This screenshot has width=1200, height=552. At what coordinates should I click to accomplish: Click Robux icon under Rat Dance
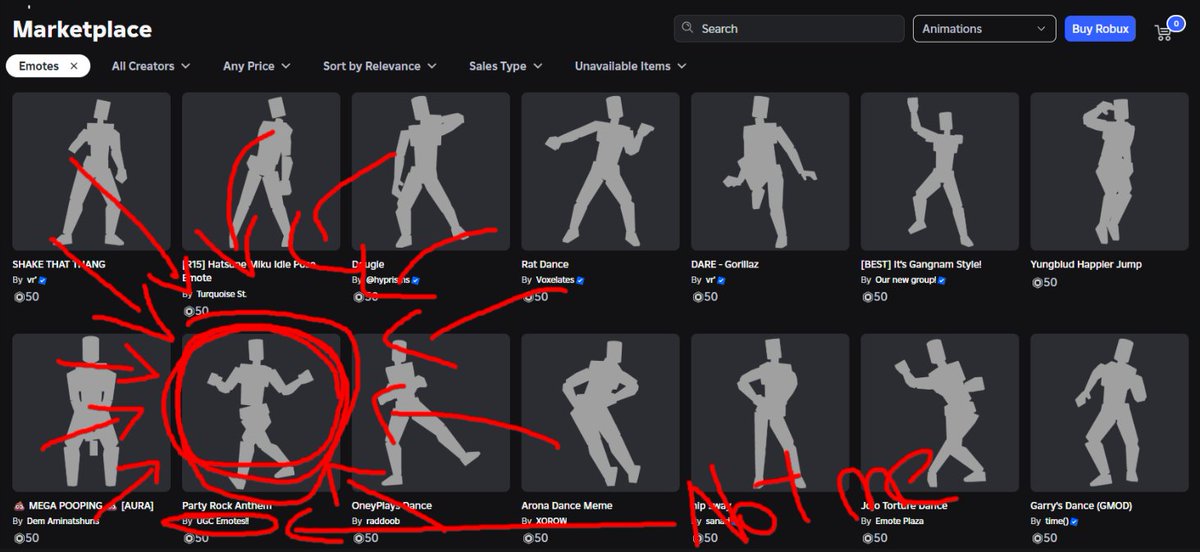(527, 297)
